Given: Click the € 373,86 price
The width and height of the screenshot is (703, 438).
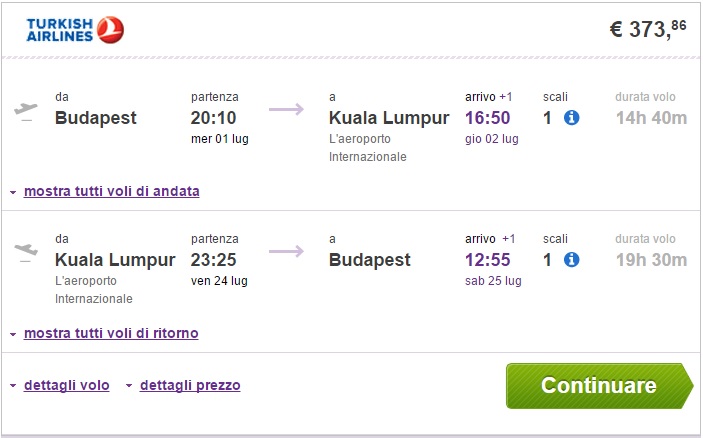Looking at the screenshot, I should click(648, 29).
